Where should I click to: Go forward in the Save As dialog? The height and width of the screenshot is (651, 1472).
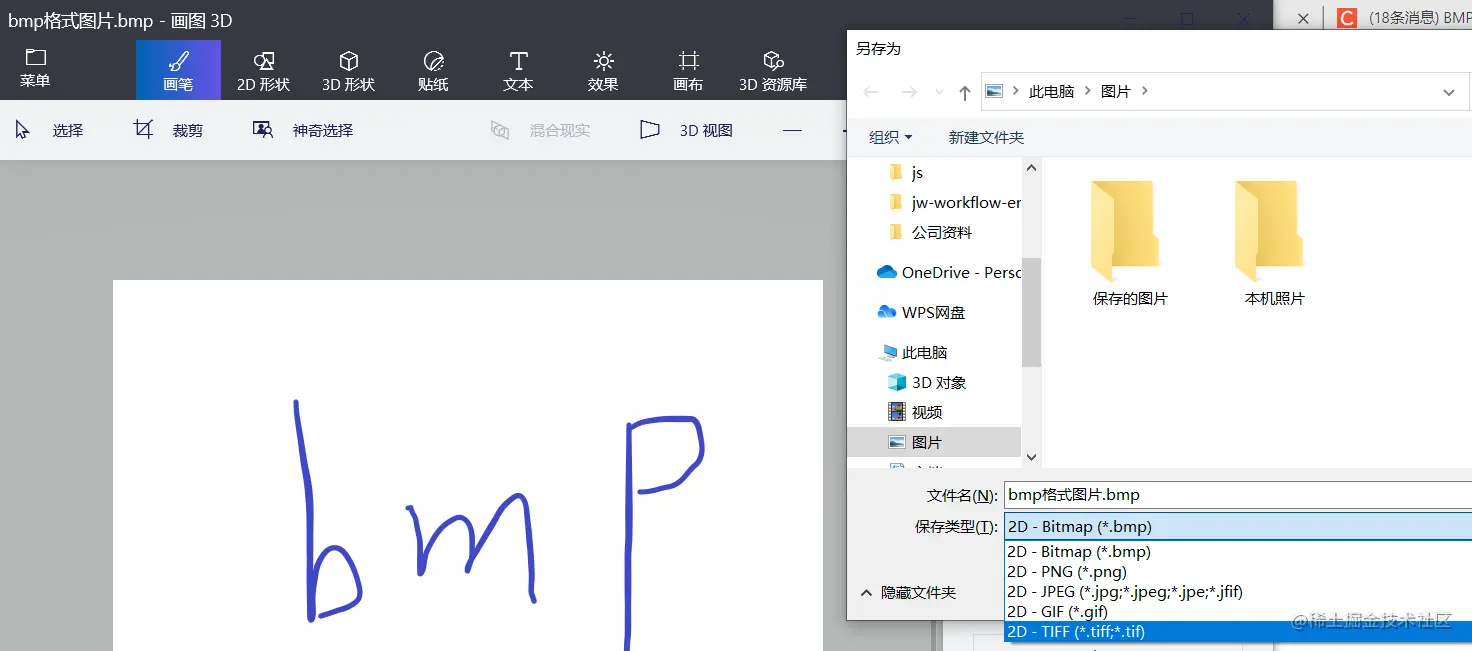point(908,92)
